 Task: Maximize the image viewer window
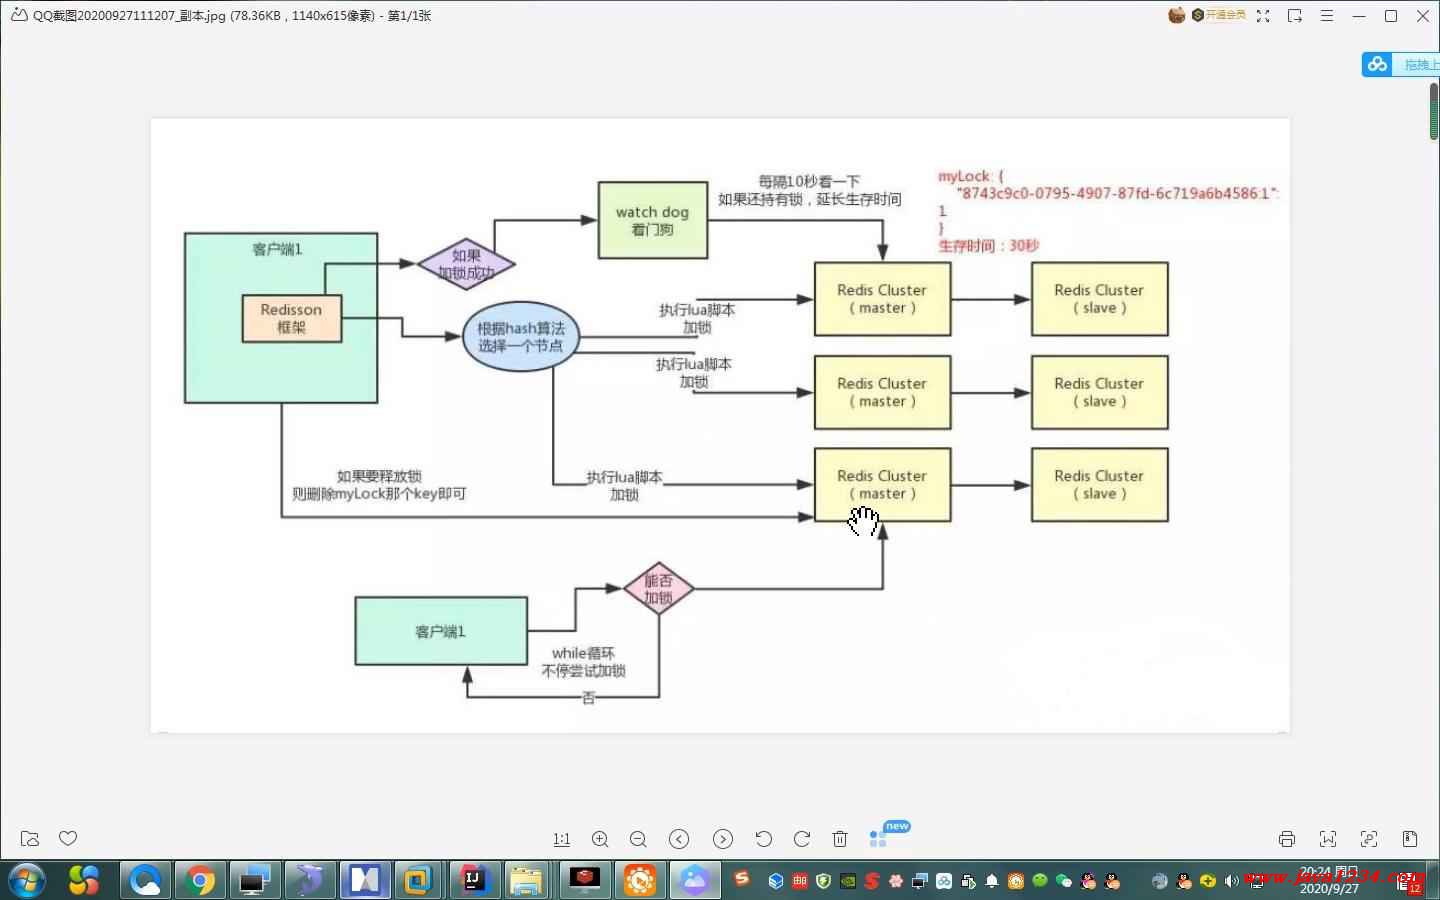tap(1391, 16)
